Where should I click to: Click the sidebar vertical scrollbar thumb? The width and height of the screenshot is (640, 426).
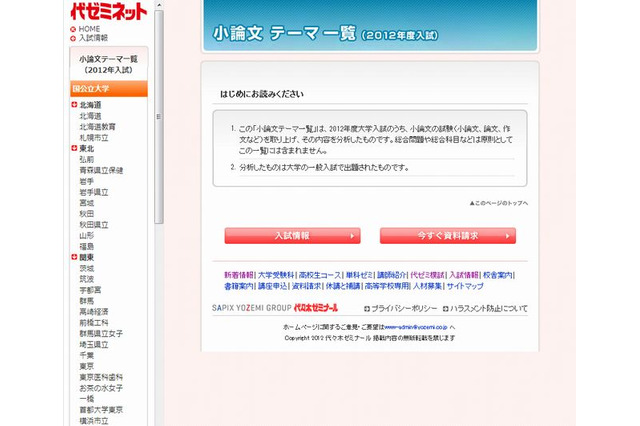click(159, 117)
